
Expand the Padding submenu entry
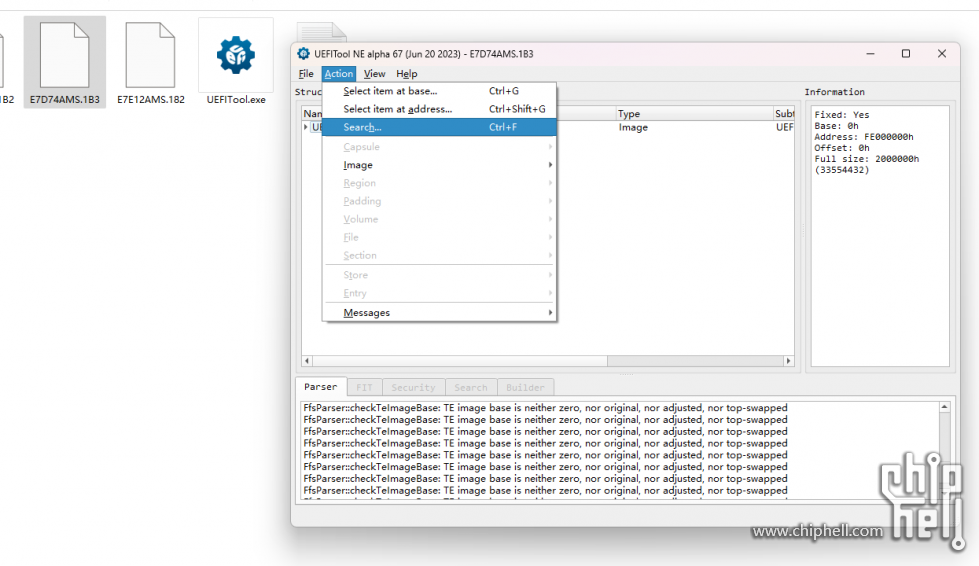click(x=440, y=201)
